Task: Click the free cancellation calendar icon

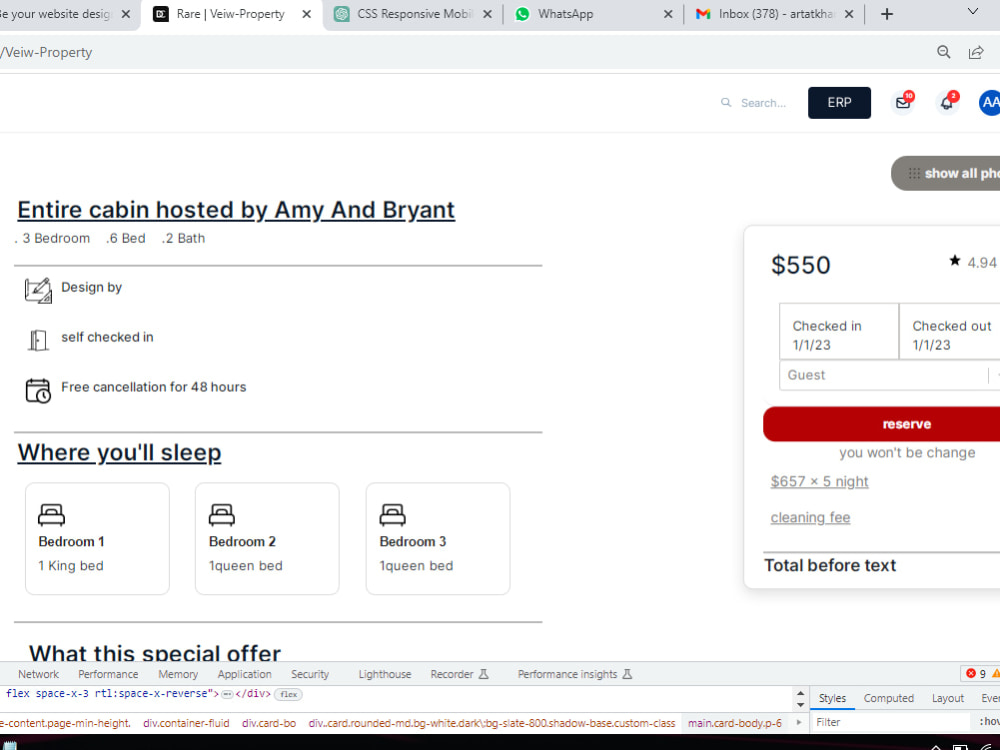Action: [38, 390]
